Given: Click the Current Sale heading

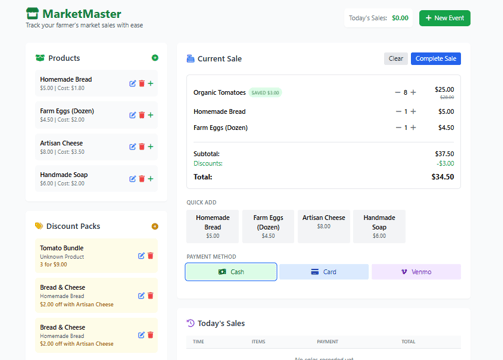Looking at the screenshot, I should pyautogui.click(x=220, y=59).
